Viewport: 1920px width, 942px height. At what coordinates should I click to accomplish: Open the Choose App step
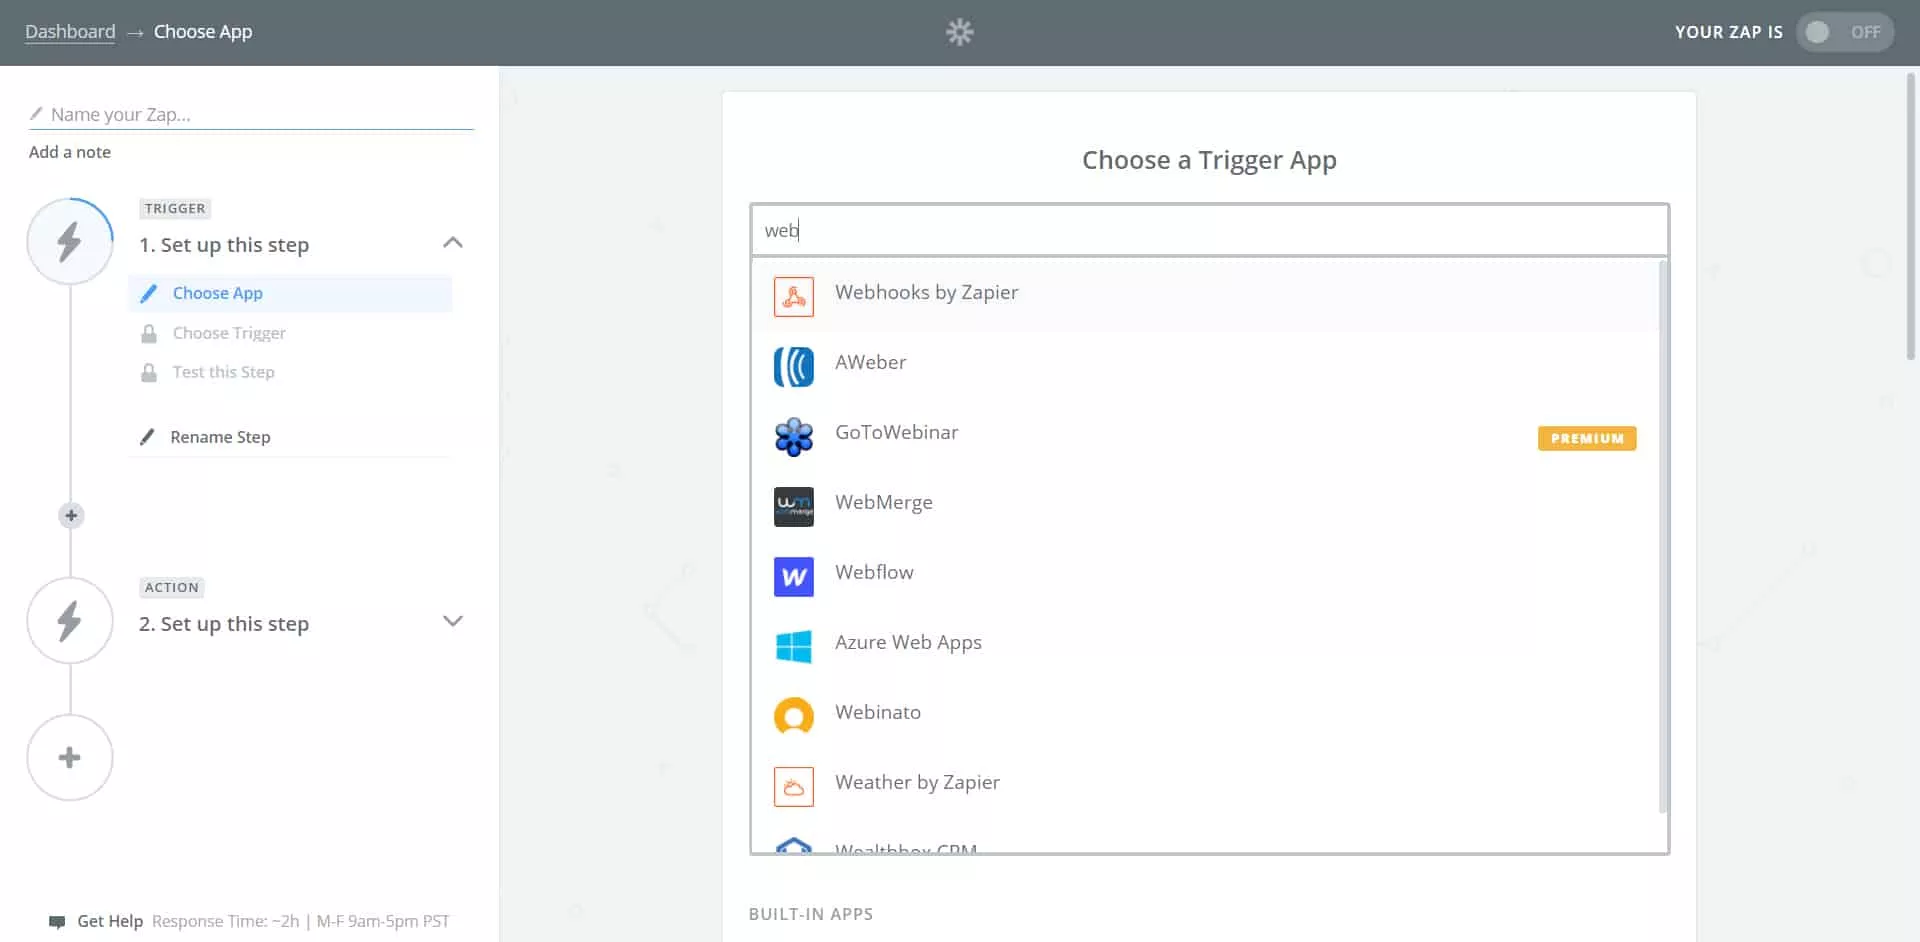290,293
